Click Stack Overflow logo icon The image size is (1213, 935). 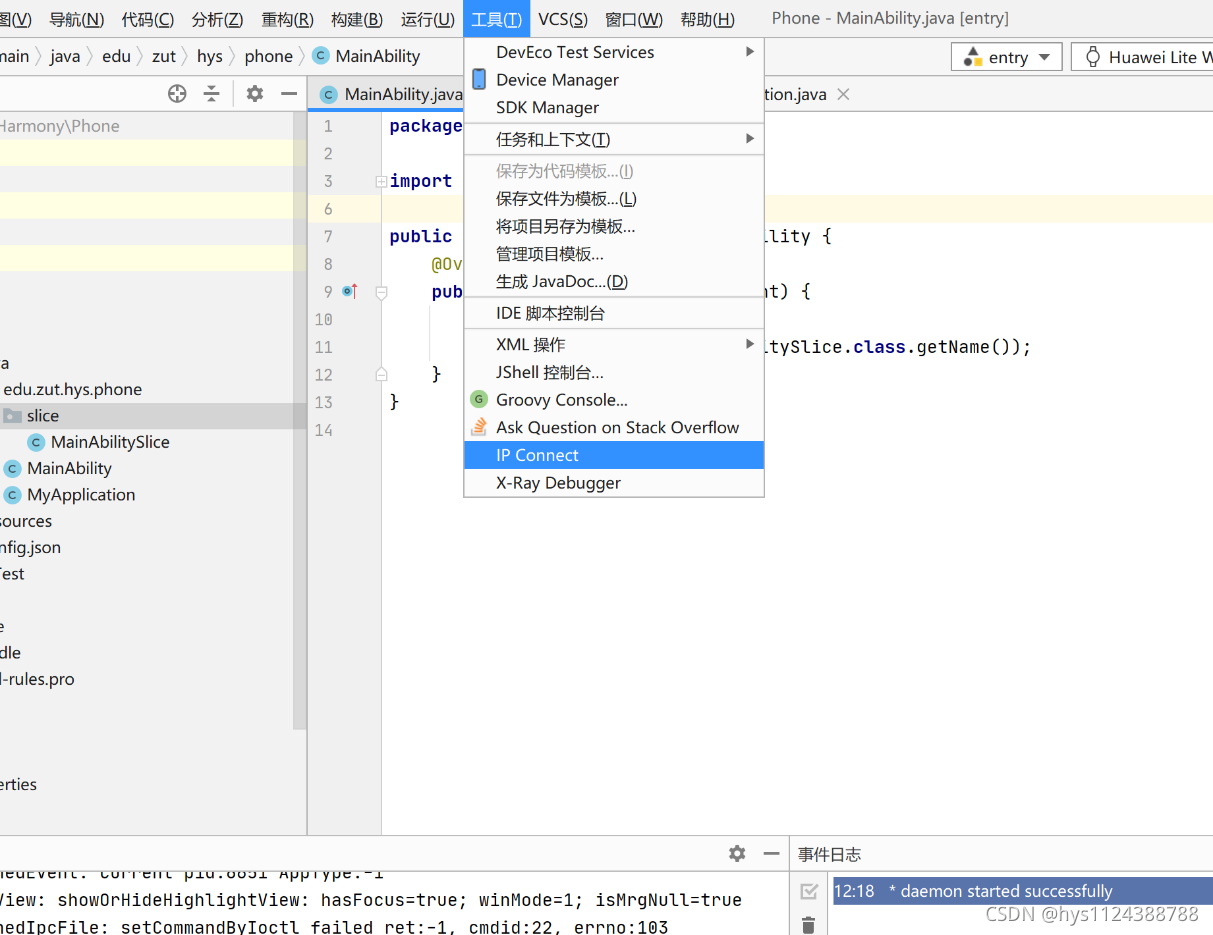pyautogui.click(x=479, y=428)
